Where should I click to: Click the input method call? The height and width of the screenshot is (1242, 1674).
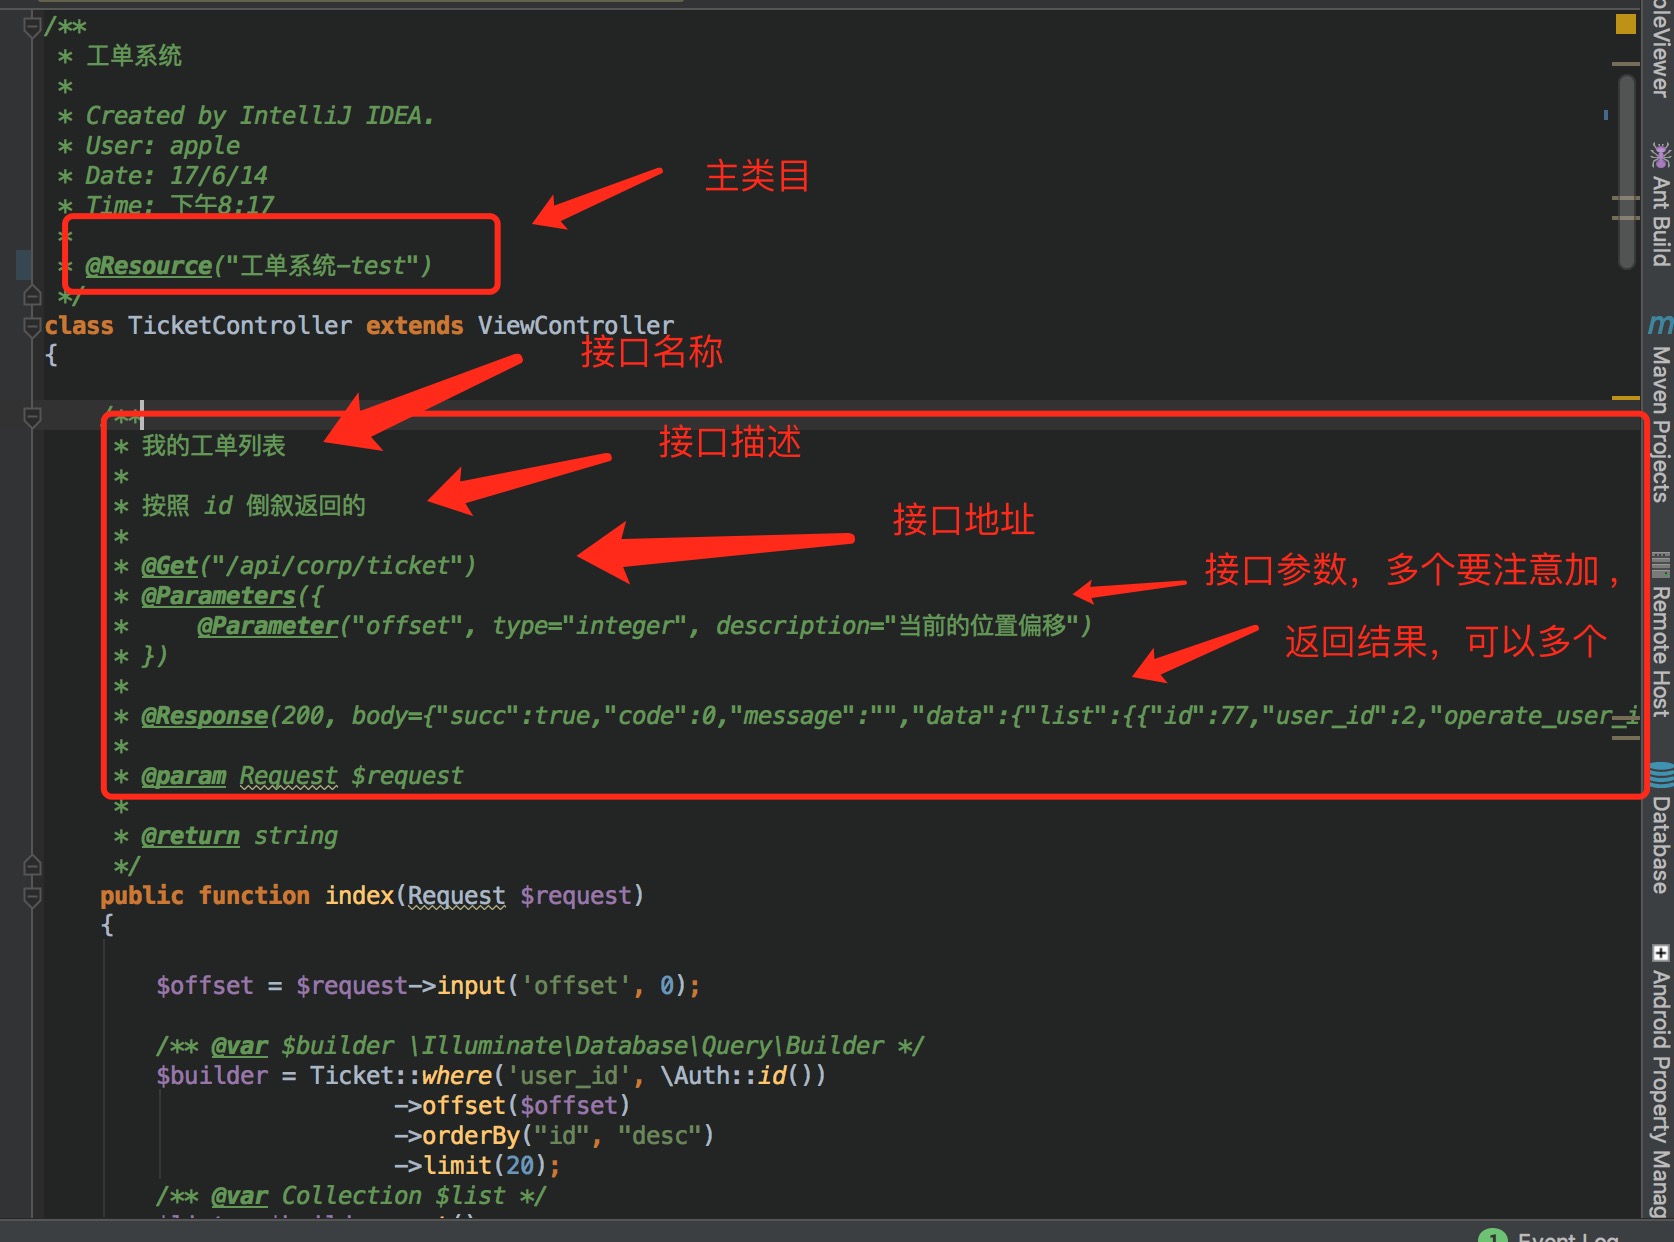(x=471, y=986)
